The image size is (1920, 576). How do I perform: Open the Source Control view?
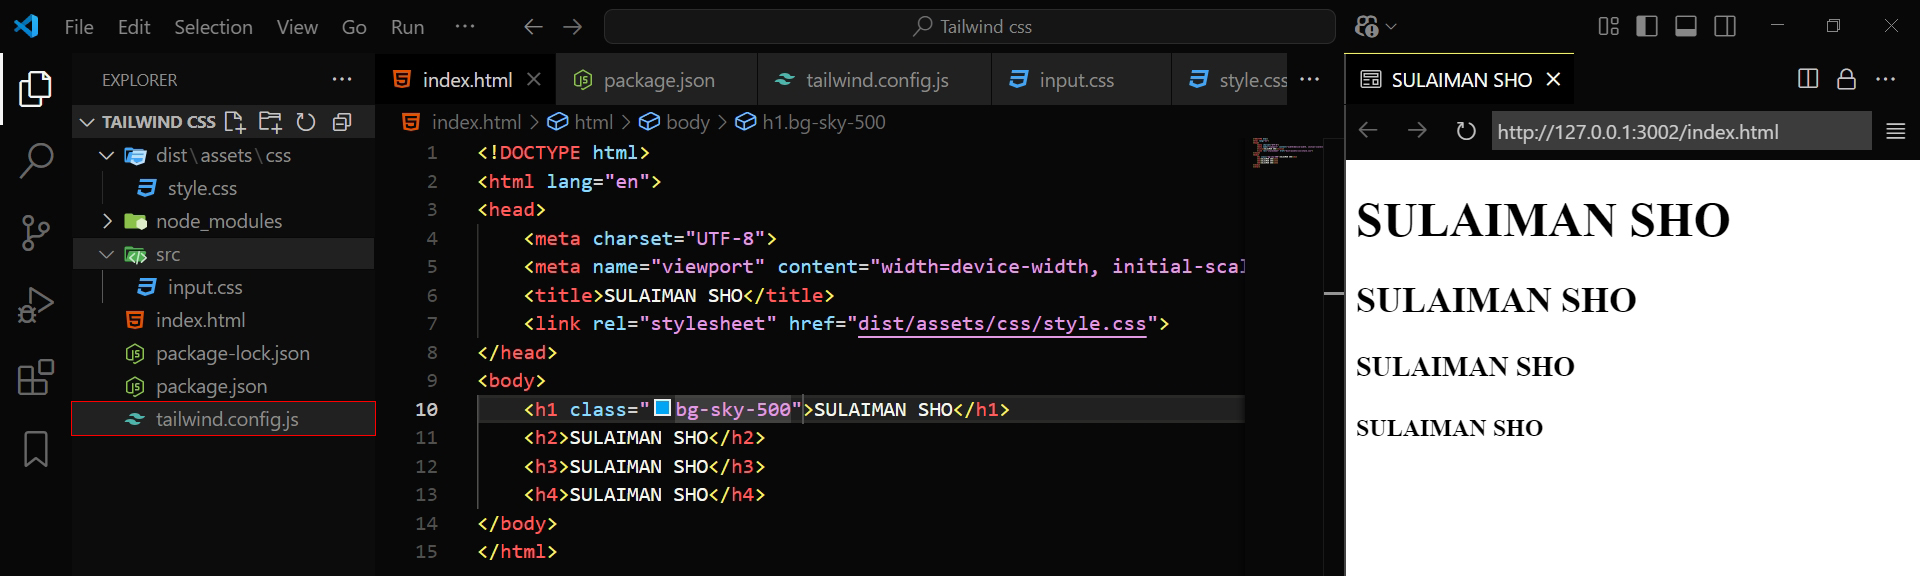[36, 233]
